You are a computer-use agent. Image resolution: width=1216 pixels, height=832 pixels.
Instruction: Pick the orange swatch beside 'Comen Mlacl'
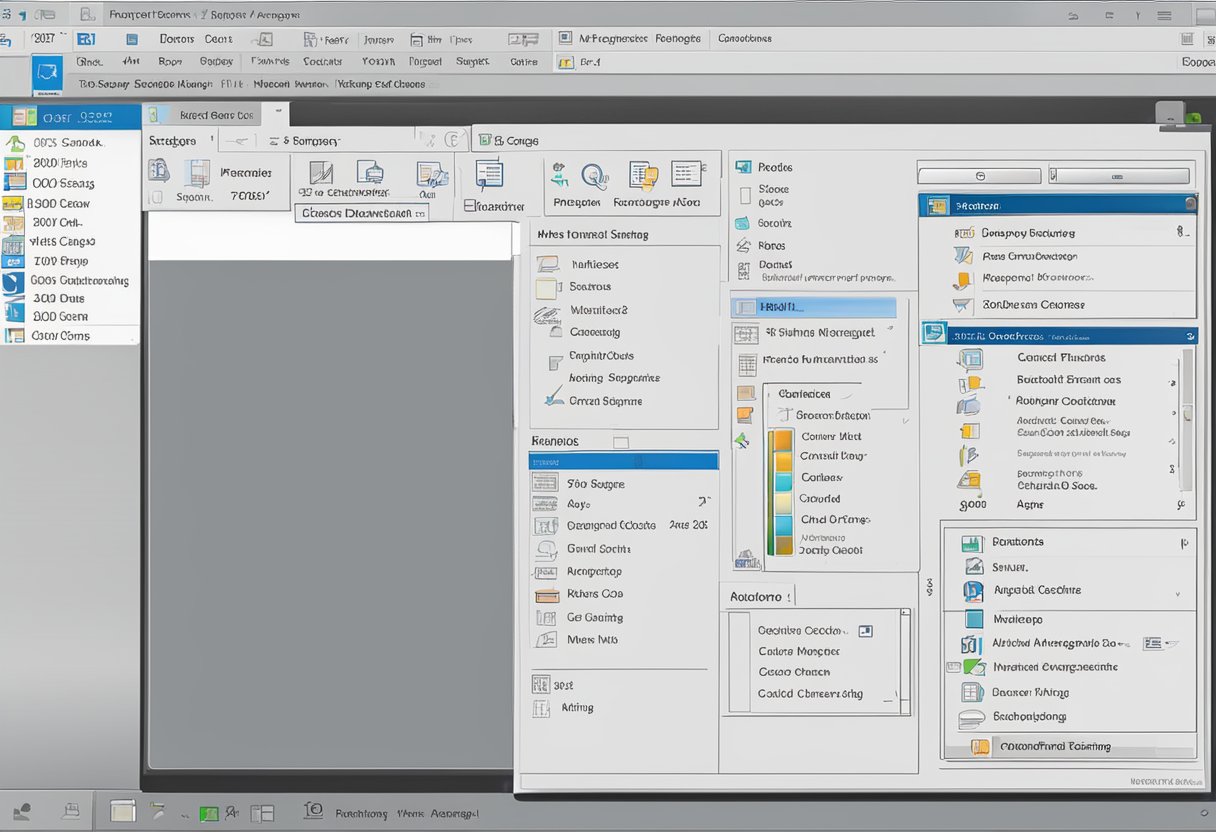783,438
